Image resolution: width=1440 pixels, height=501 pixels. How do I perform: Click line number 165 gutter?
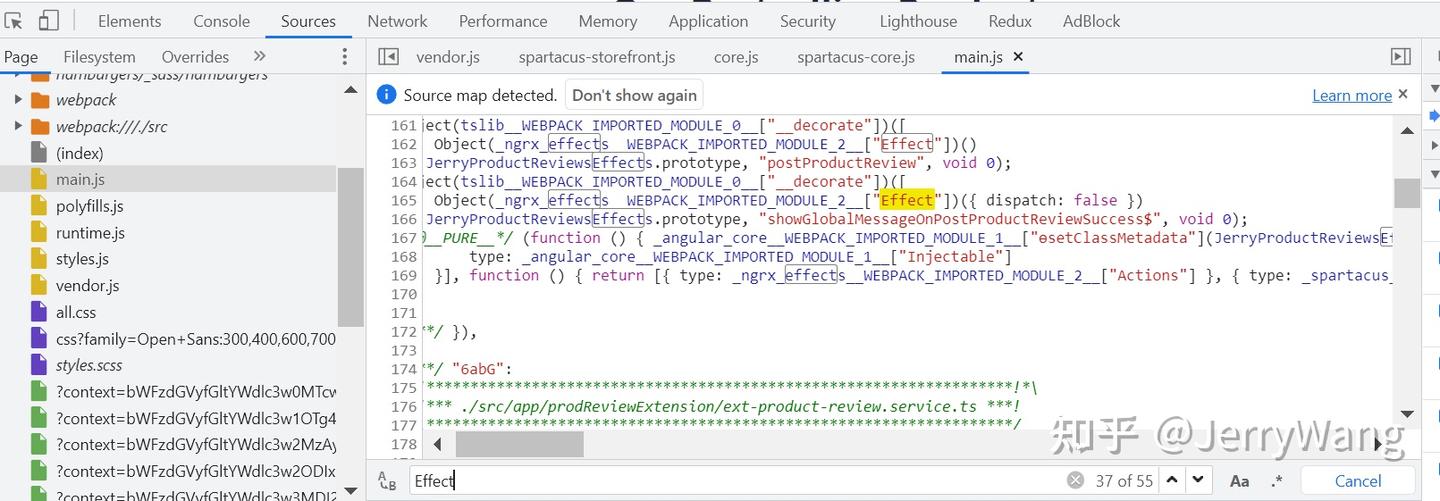403,200
